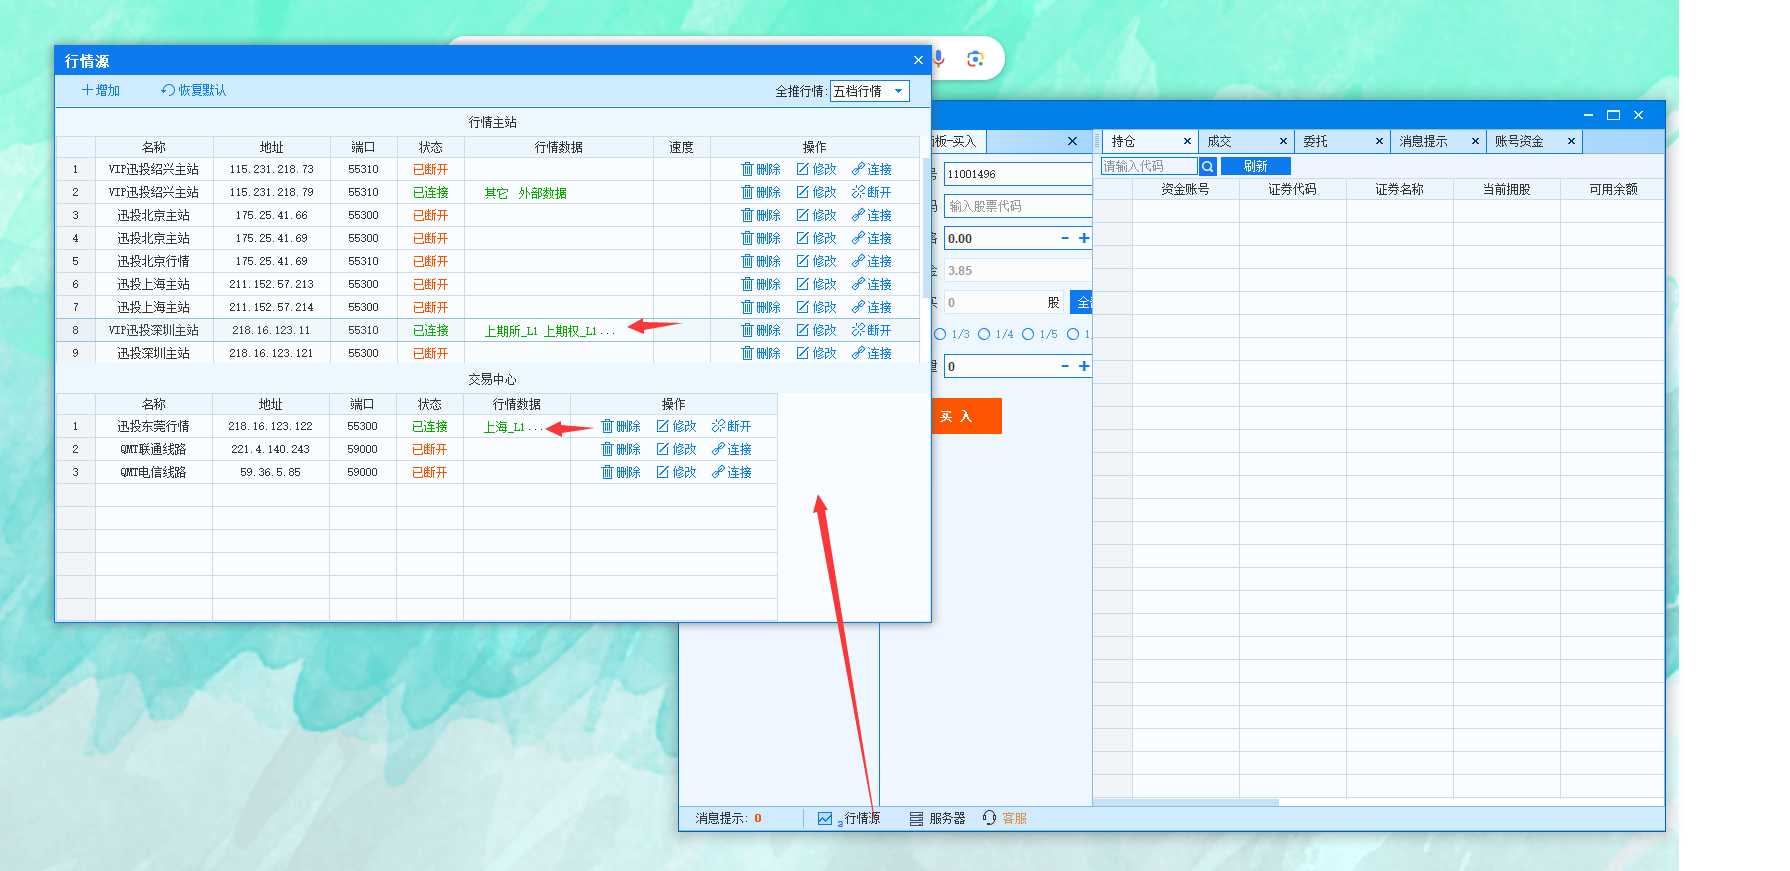Viewport: 1790px width, 871px height.
Task: Close the 持仓 tab
Action: [x=1187, y=142]
